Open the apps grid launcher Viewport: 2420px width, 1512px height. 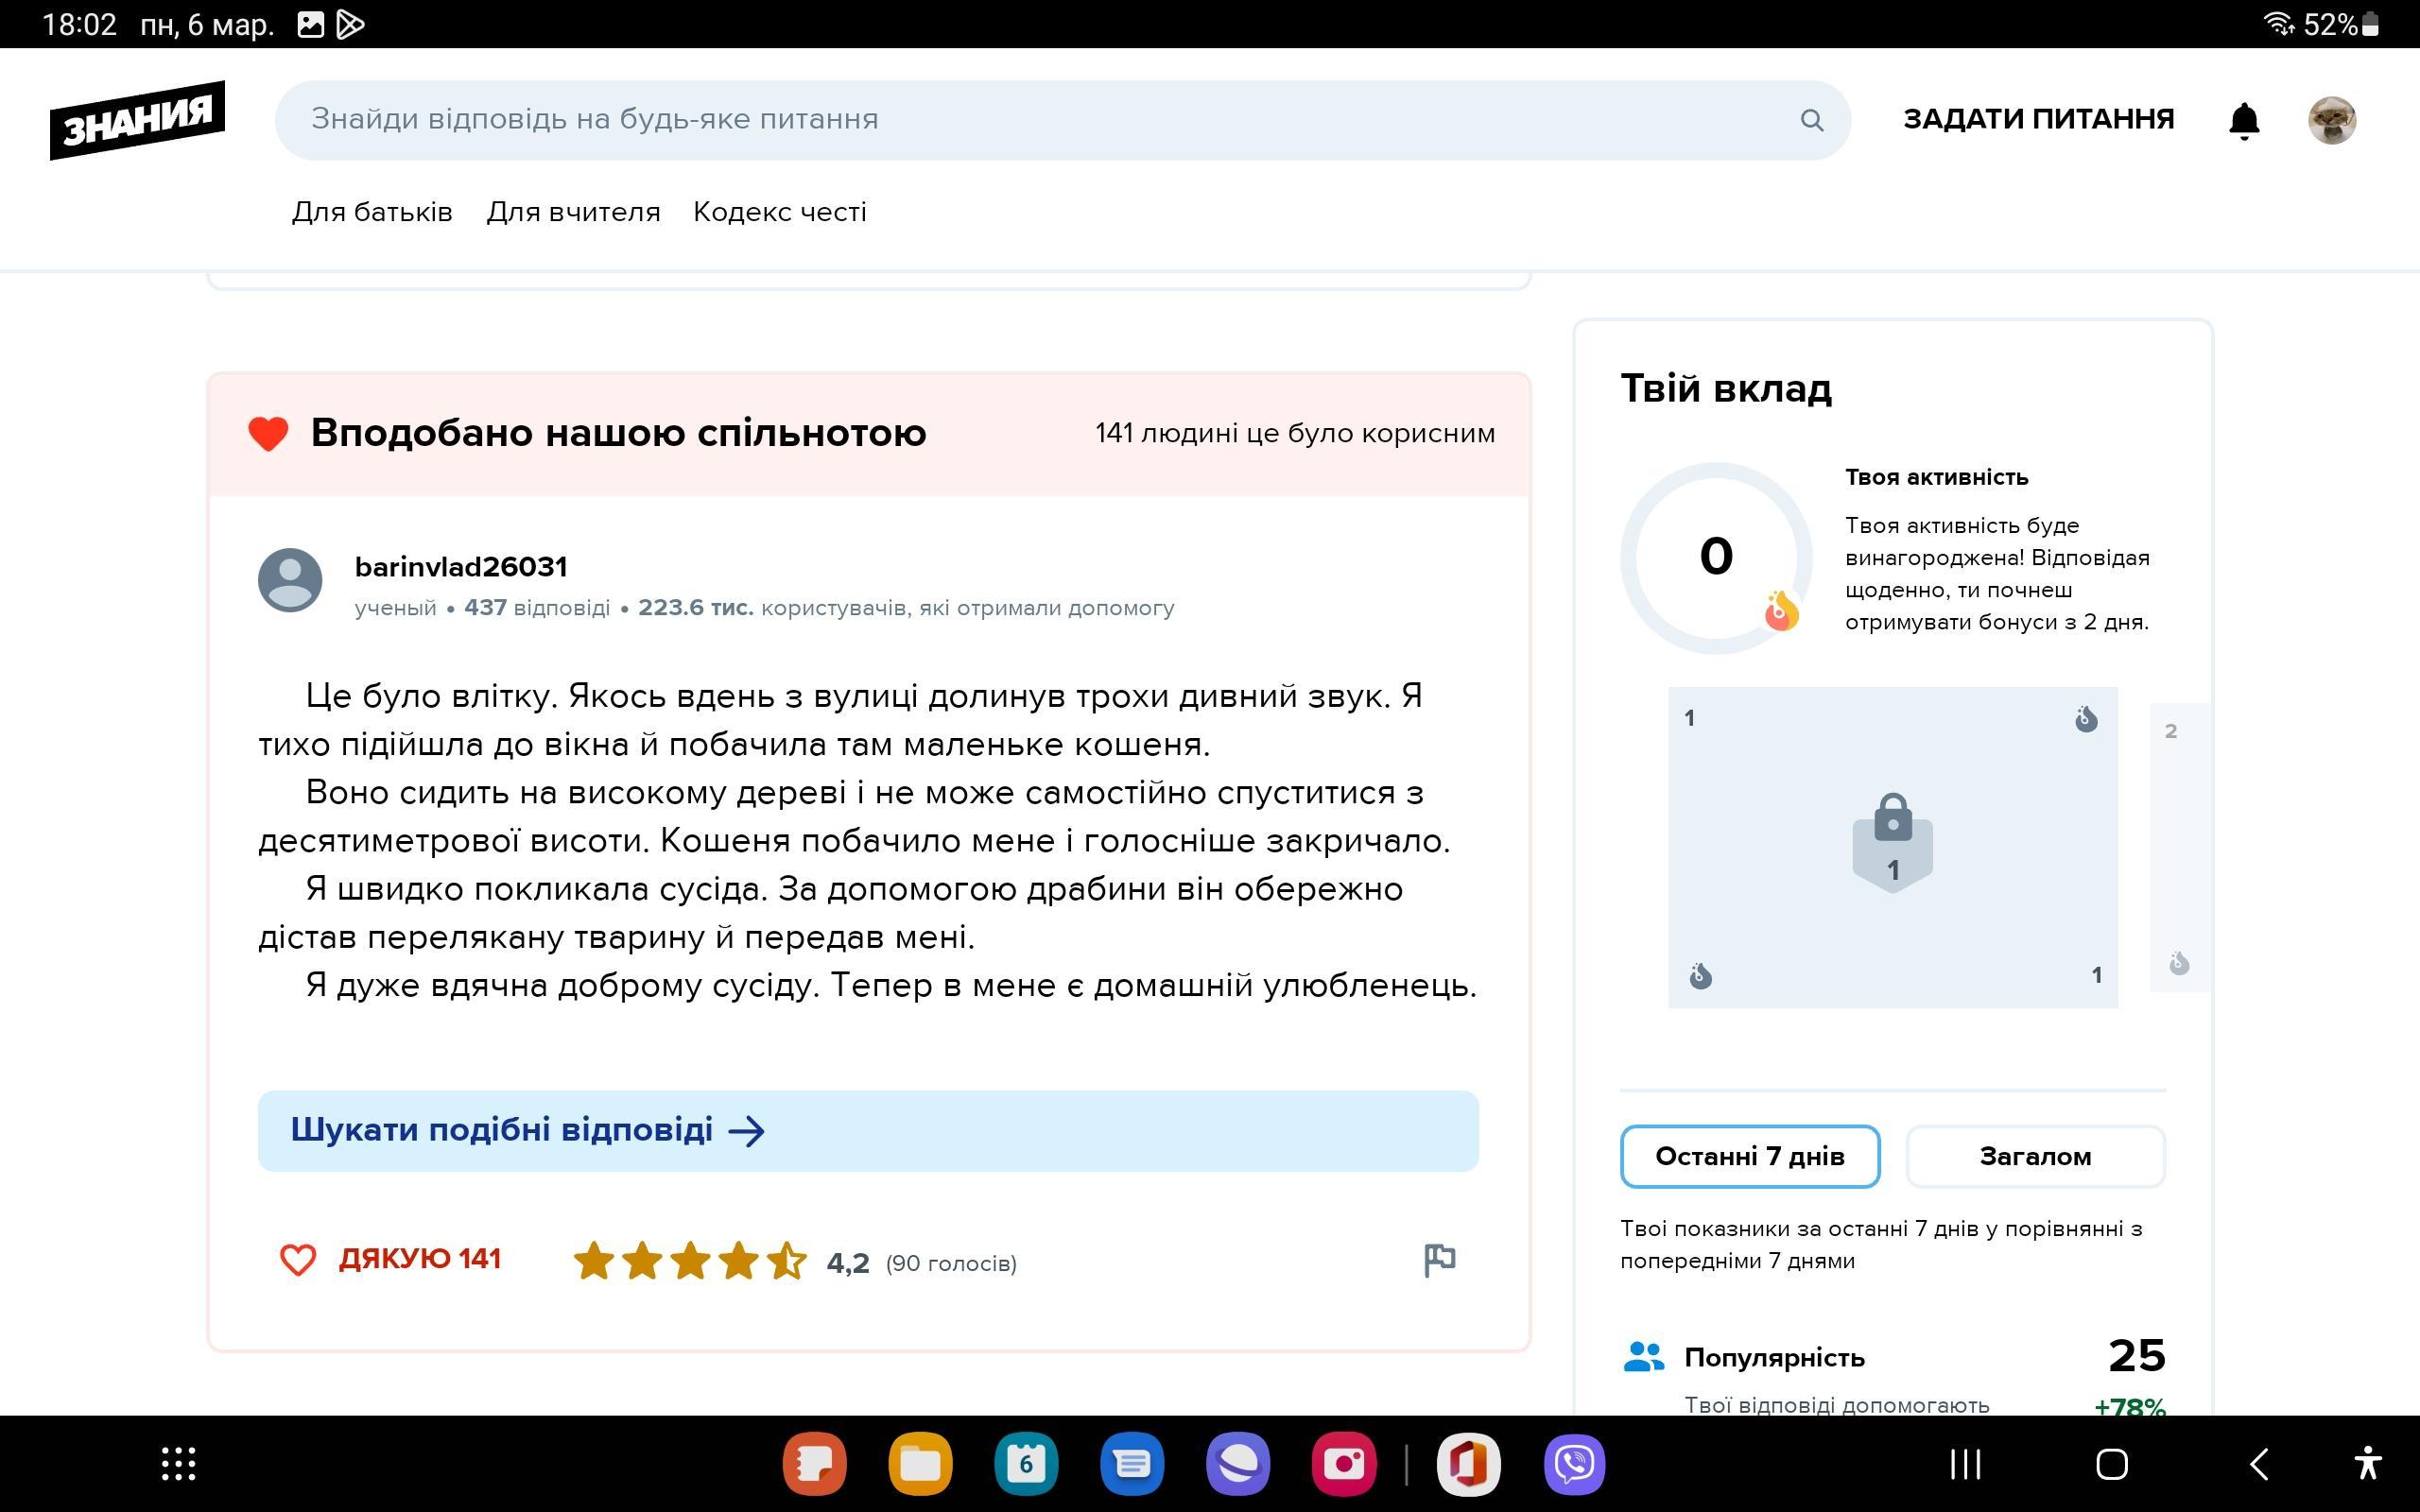[179, 1465]
